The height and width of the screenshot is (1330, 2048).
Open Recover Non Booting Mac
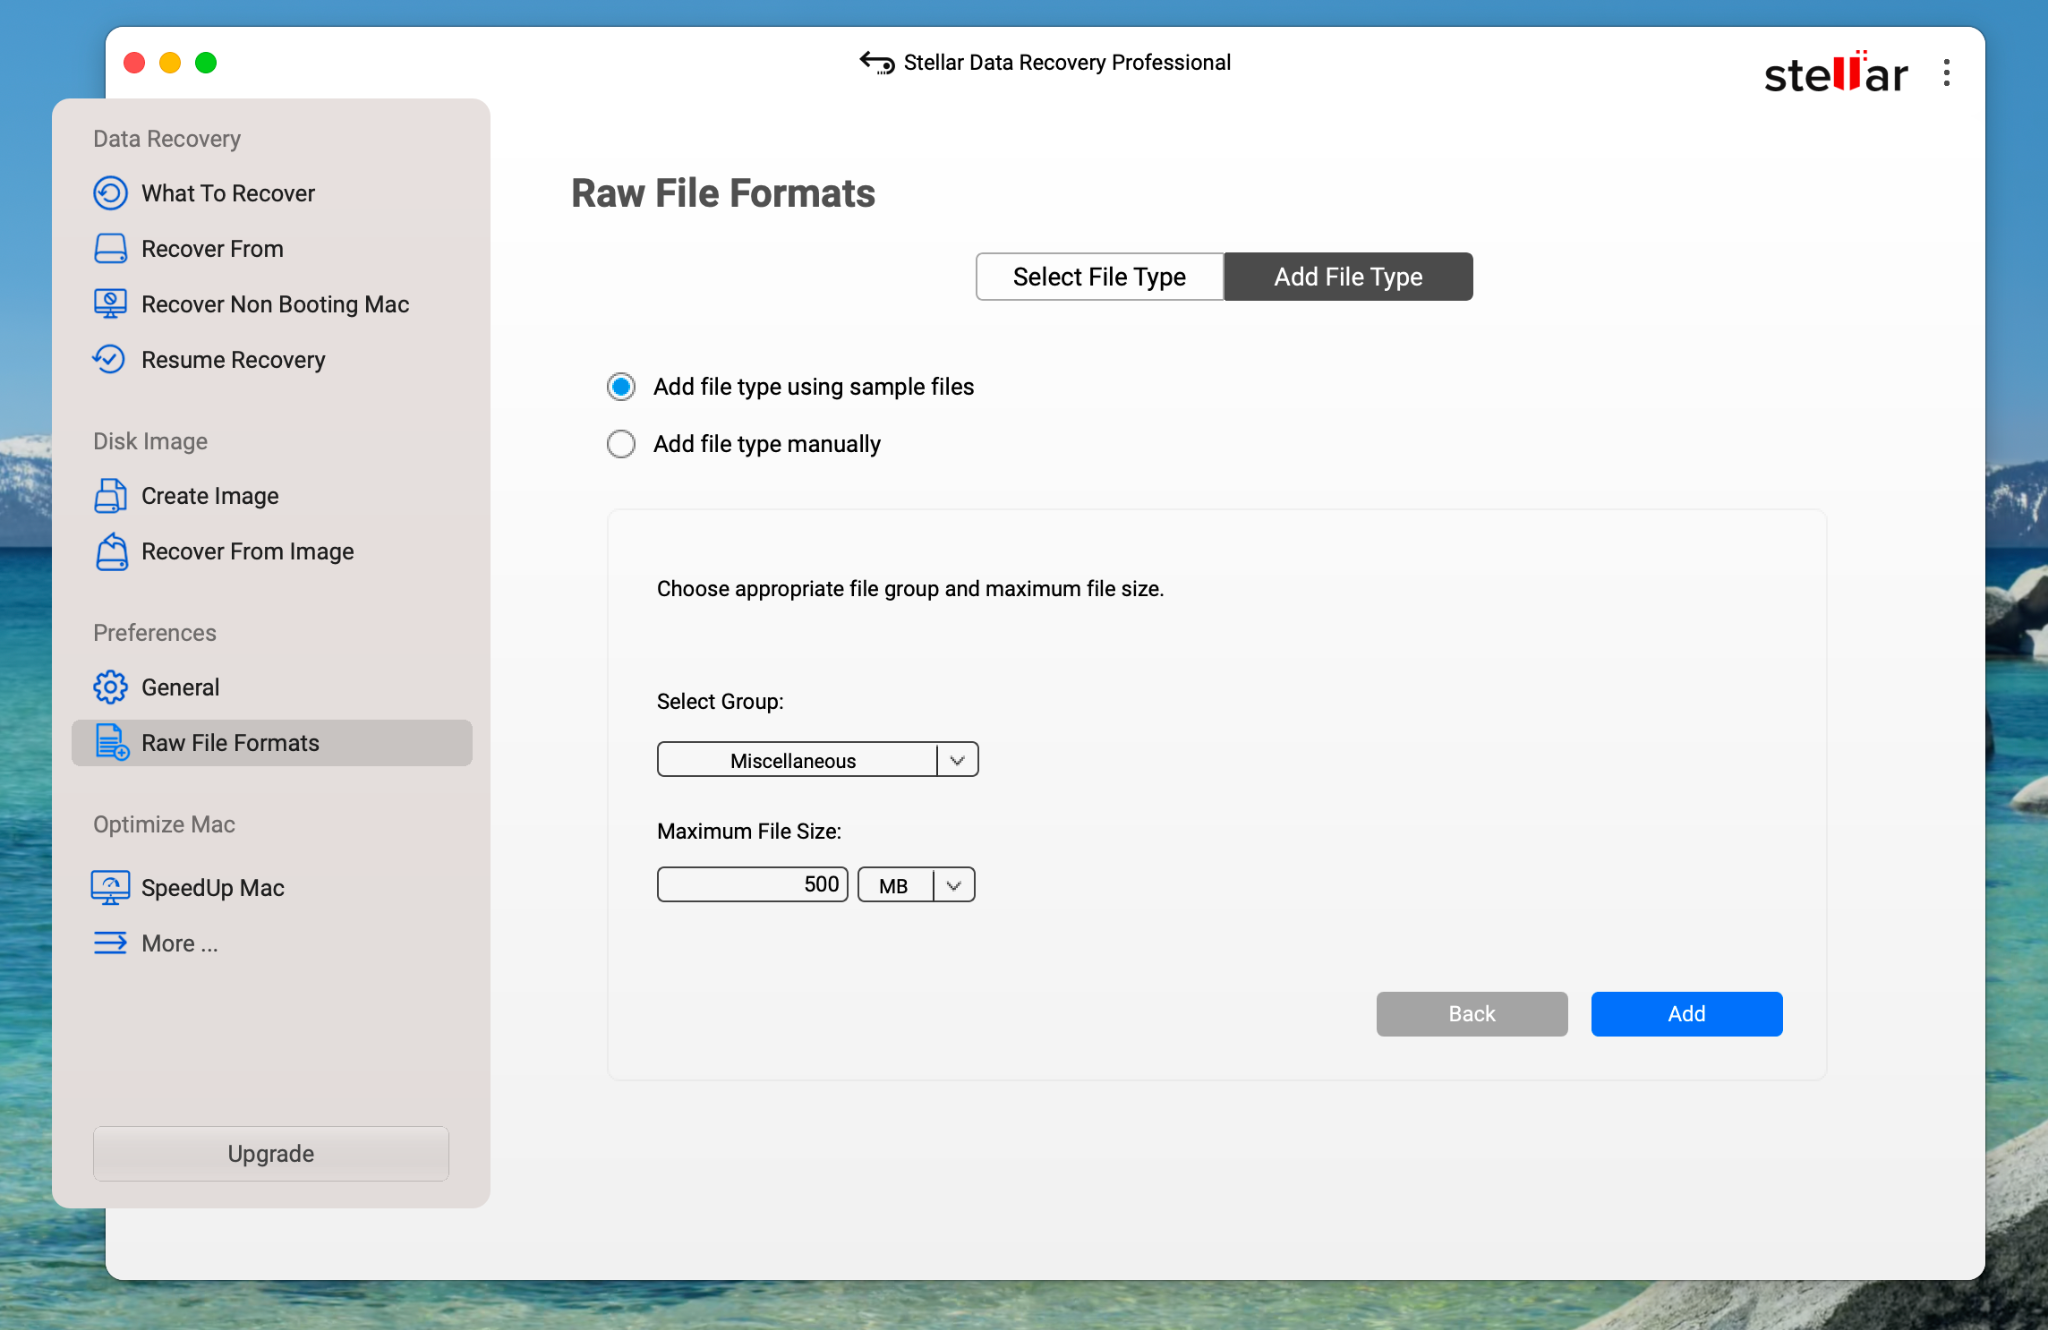275,304
